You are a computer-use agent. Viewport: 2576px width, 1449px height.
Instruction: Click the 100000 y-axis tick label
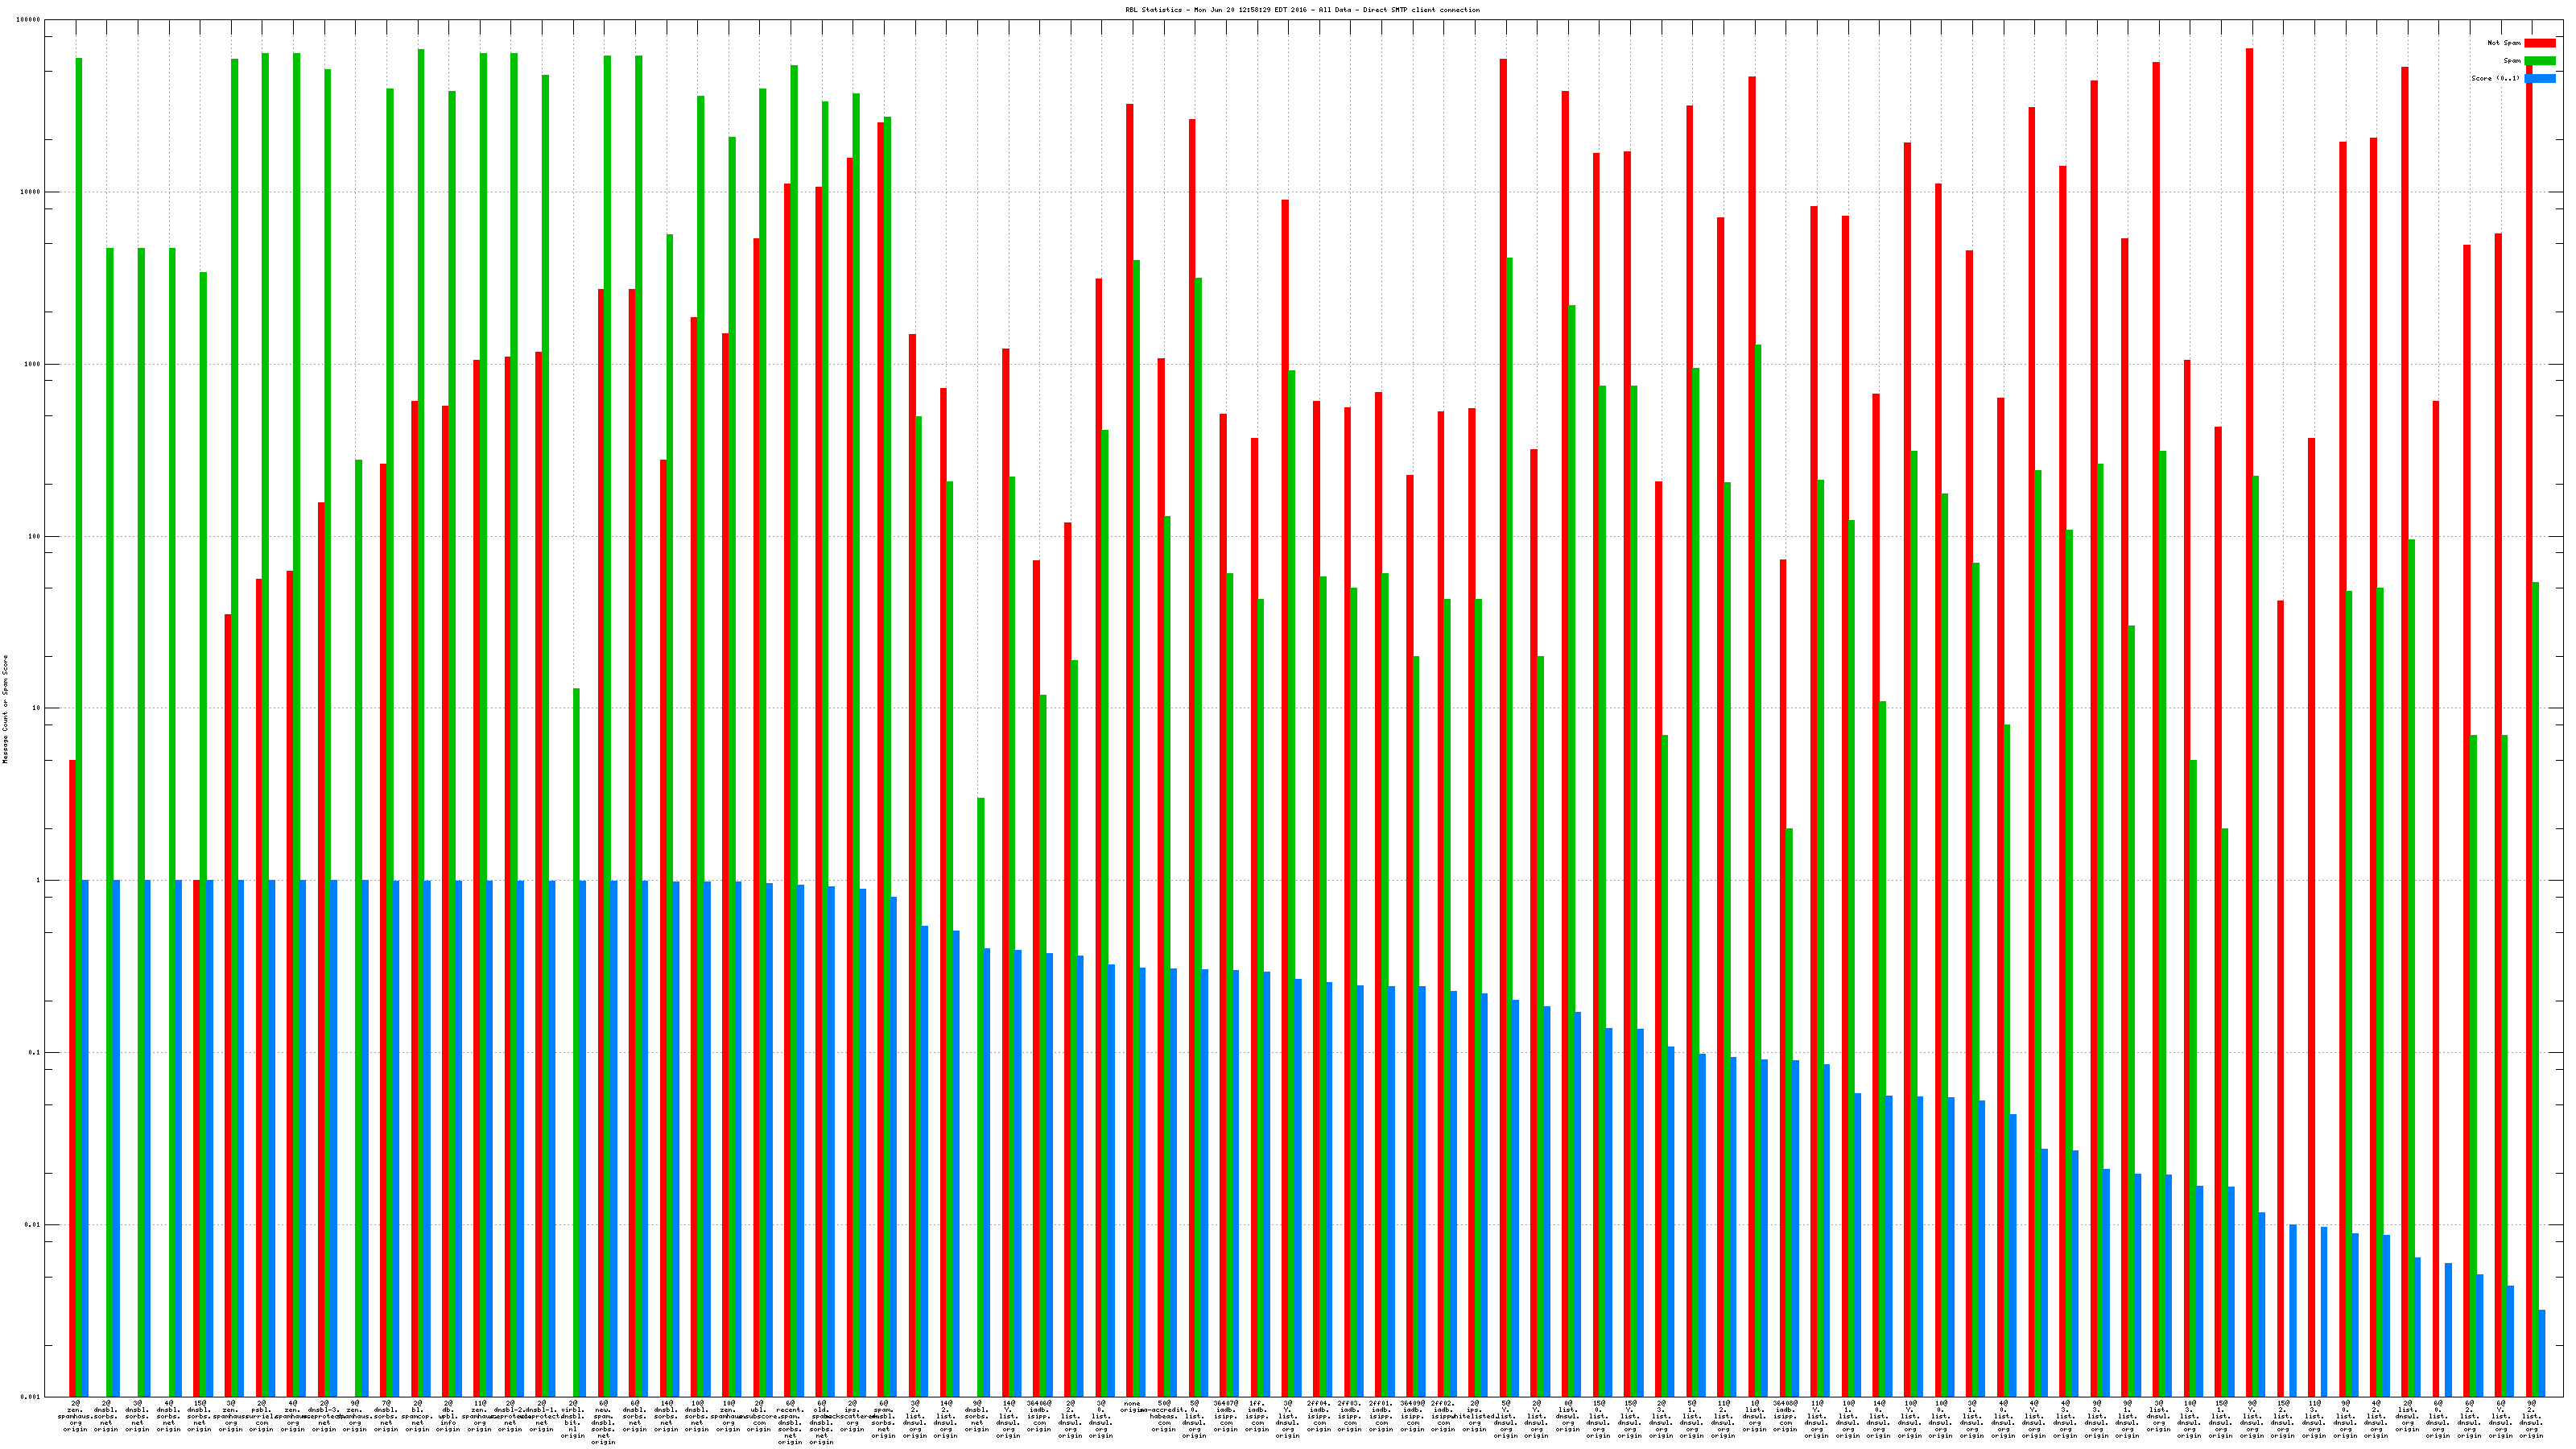[29, 20]
